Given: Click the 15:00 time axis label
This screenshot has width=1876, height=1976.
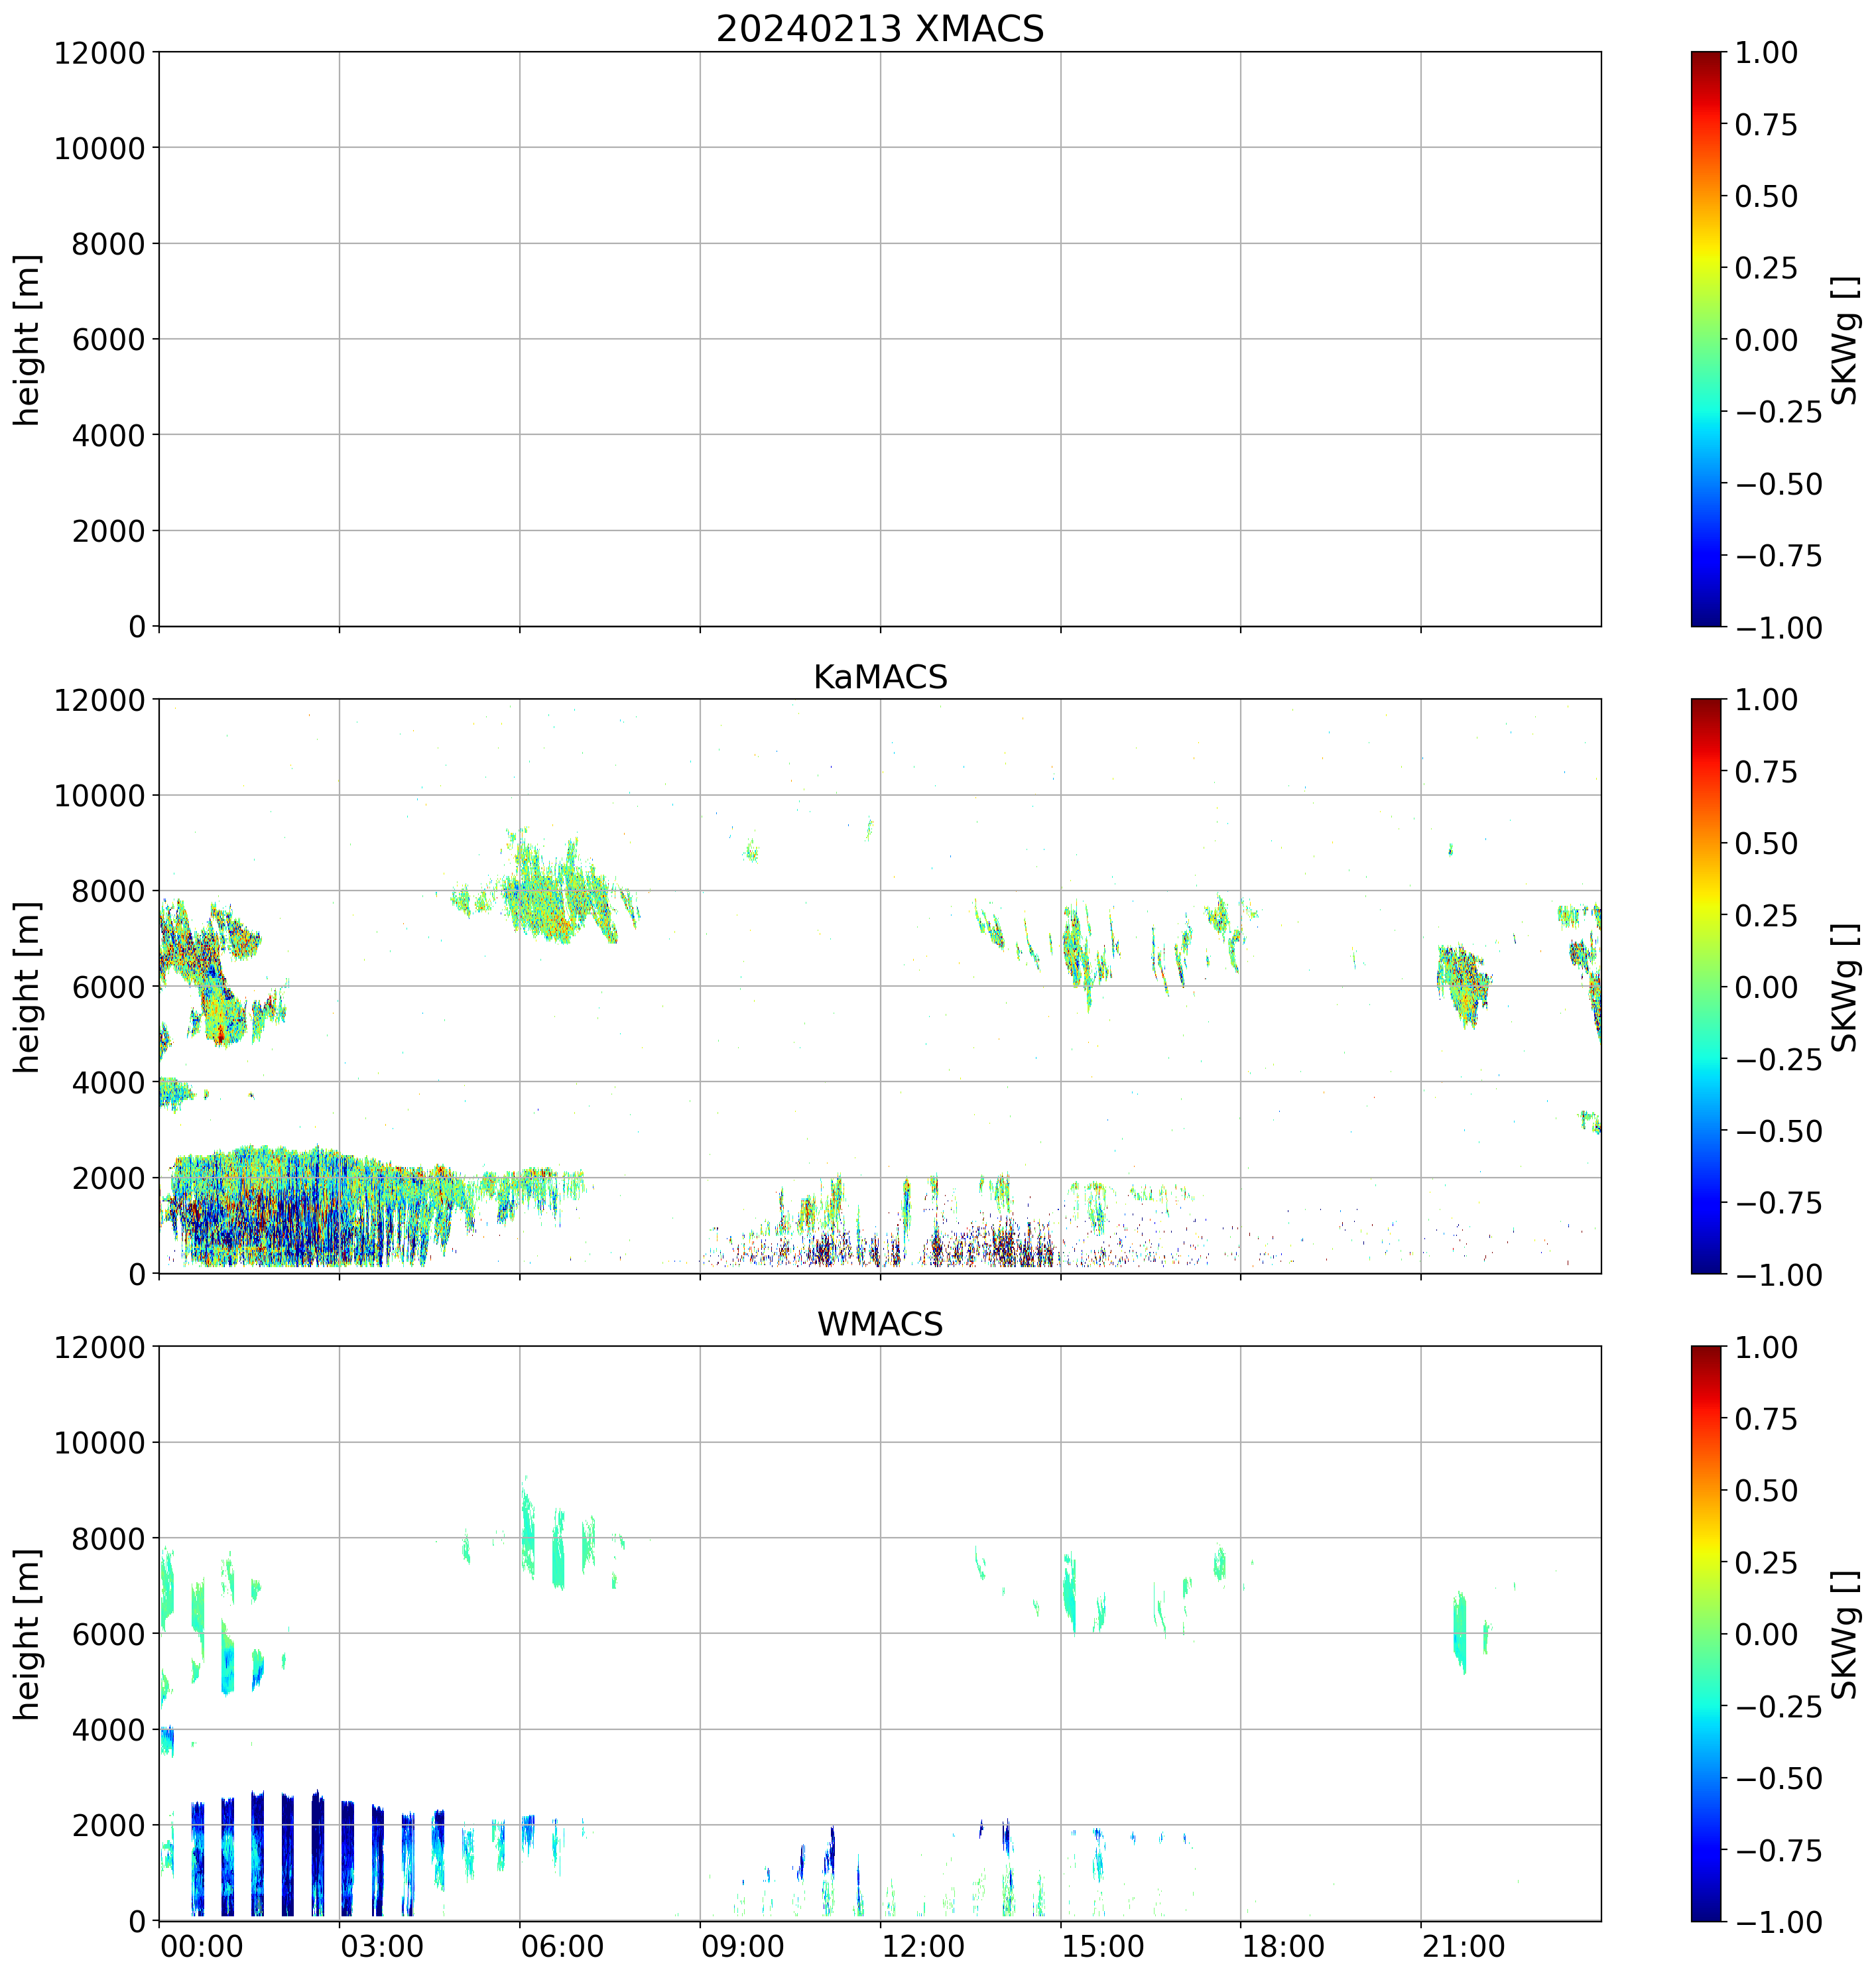Looking at the screenshot, I should (1103, 1947).
